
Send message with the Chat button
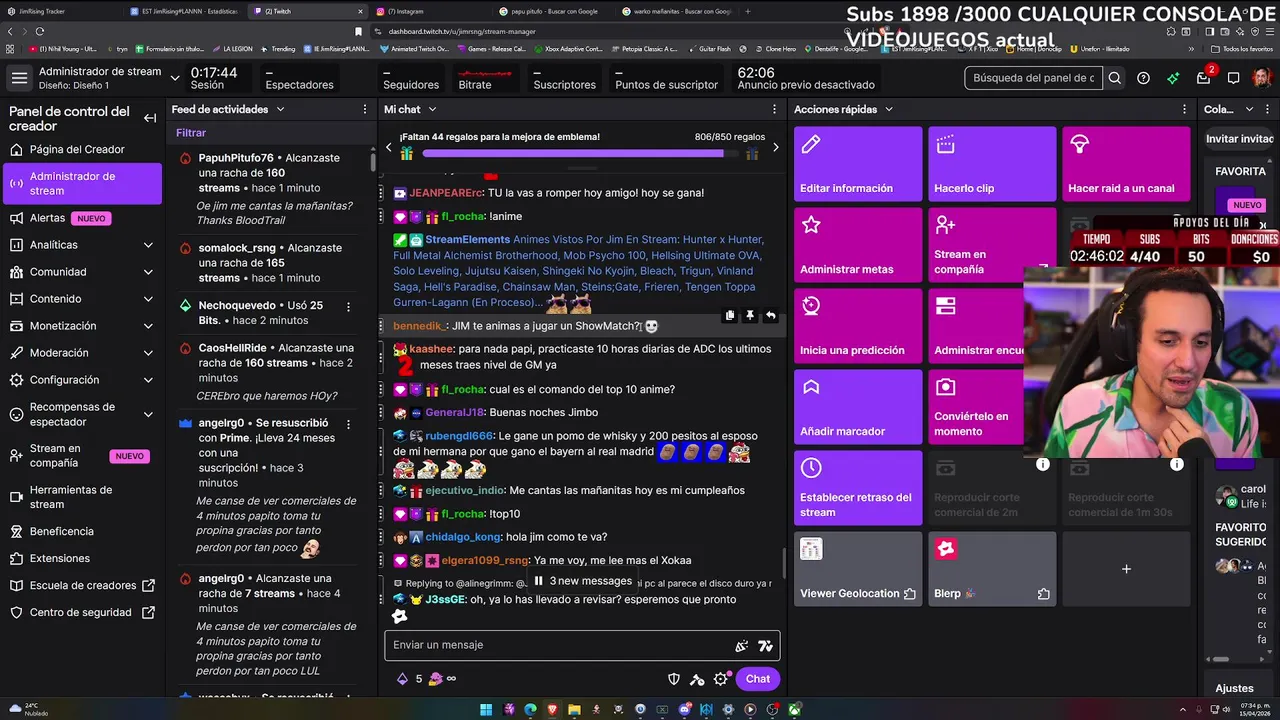[x=758, y=679]
